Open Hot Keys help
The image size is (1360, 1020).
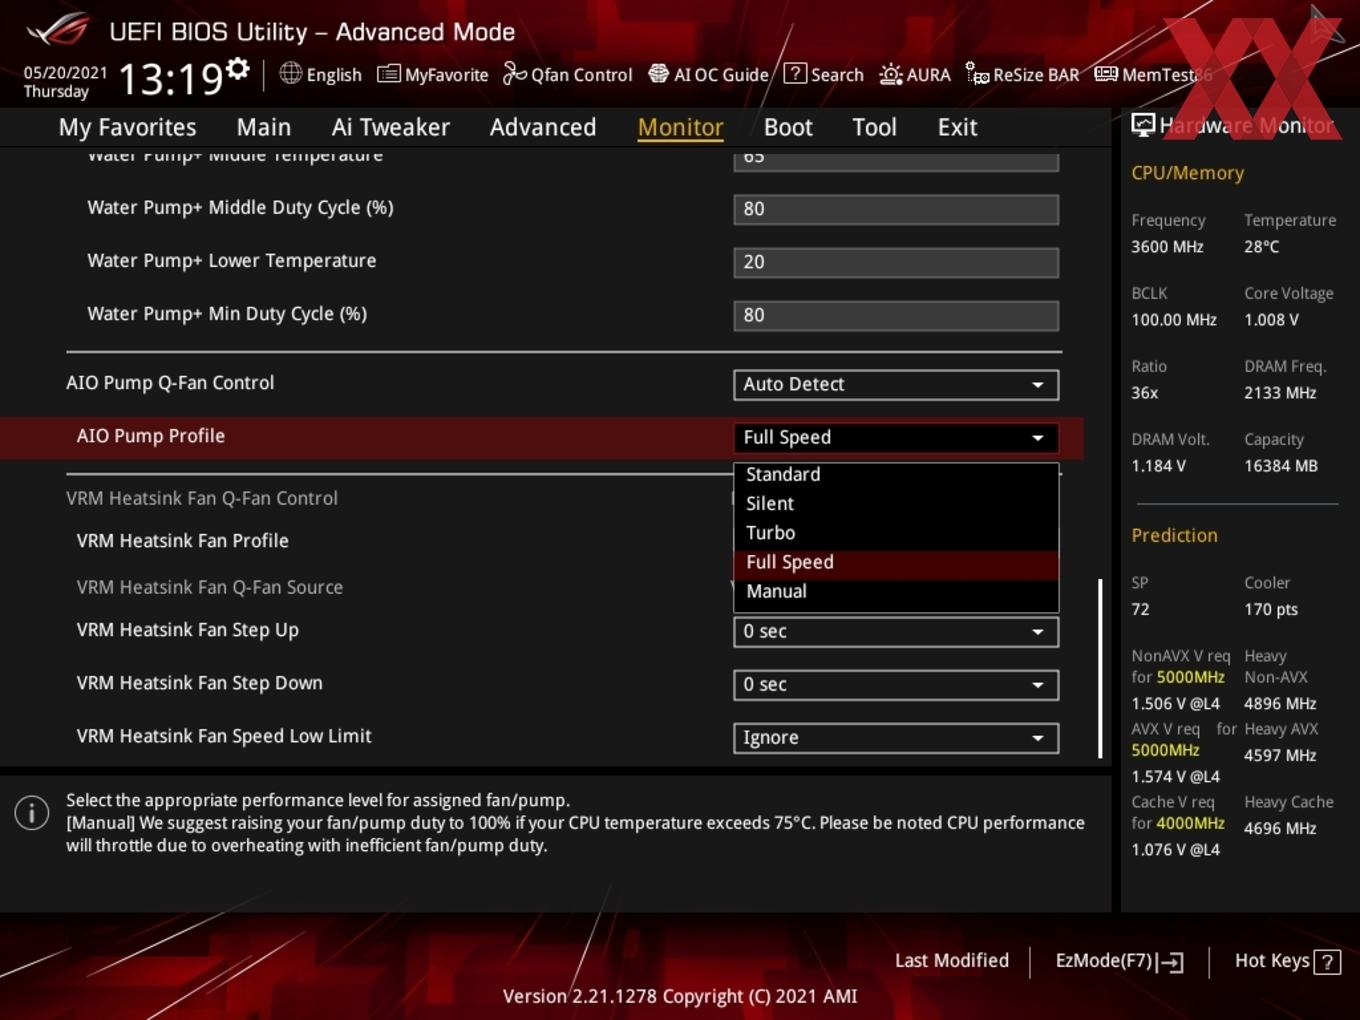(1287, 961)
